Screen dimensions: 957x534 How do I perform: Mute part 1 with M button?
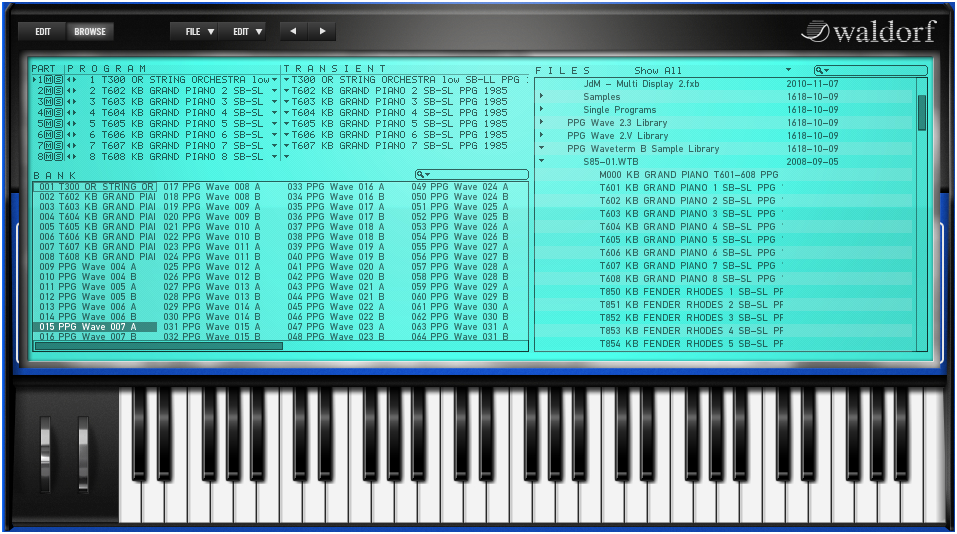click(x=49, y=80)
